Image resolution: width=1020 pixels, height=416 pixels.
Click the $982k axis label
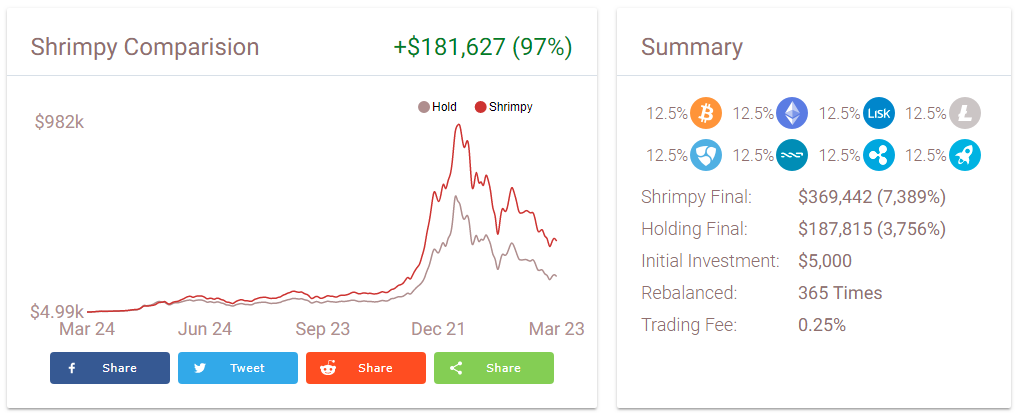(x=60, y=122)
